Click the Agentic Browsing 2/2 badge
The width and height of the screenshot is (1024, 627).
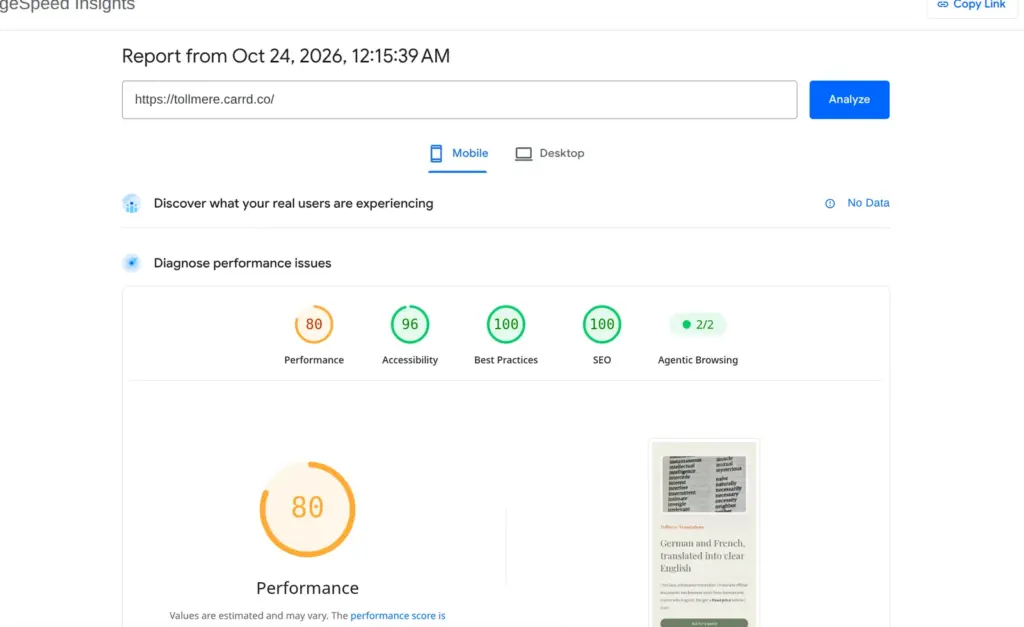click(697, 325)
